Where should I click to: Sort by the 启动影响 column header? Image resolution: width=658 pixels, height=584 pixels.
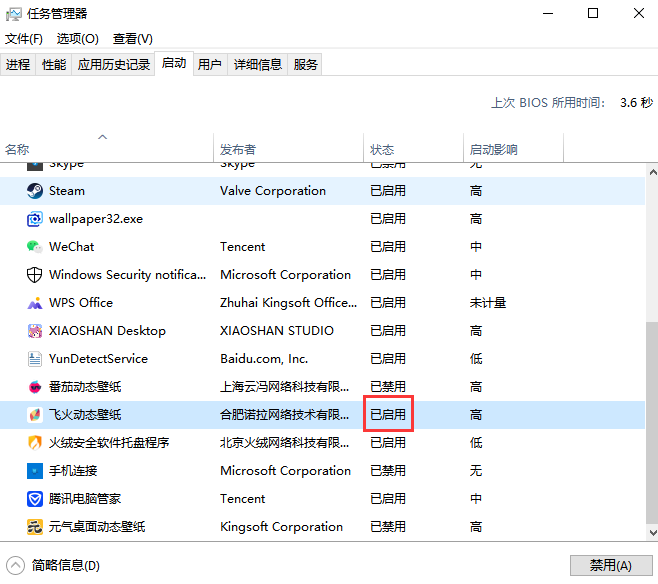(513, 148)
